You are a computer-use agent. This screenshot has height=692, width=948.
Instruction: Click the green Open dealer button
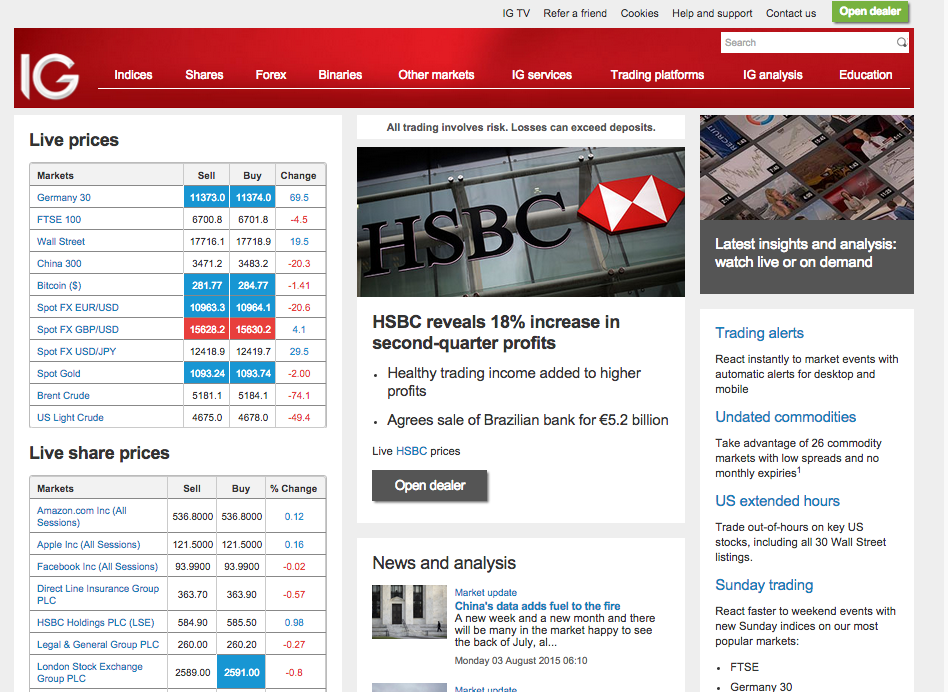(869, 11)
